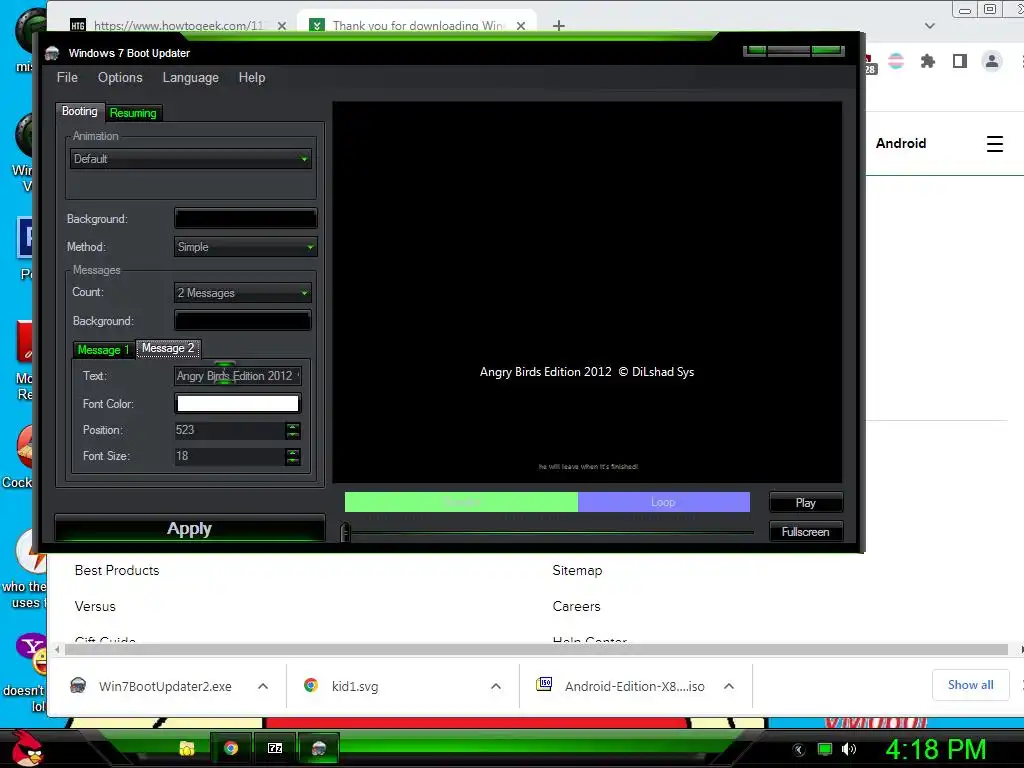Open the Chrome side panel icon
The width and height of the screenshot is (1024, 768).
[x=959, y=61]
